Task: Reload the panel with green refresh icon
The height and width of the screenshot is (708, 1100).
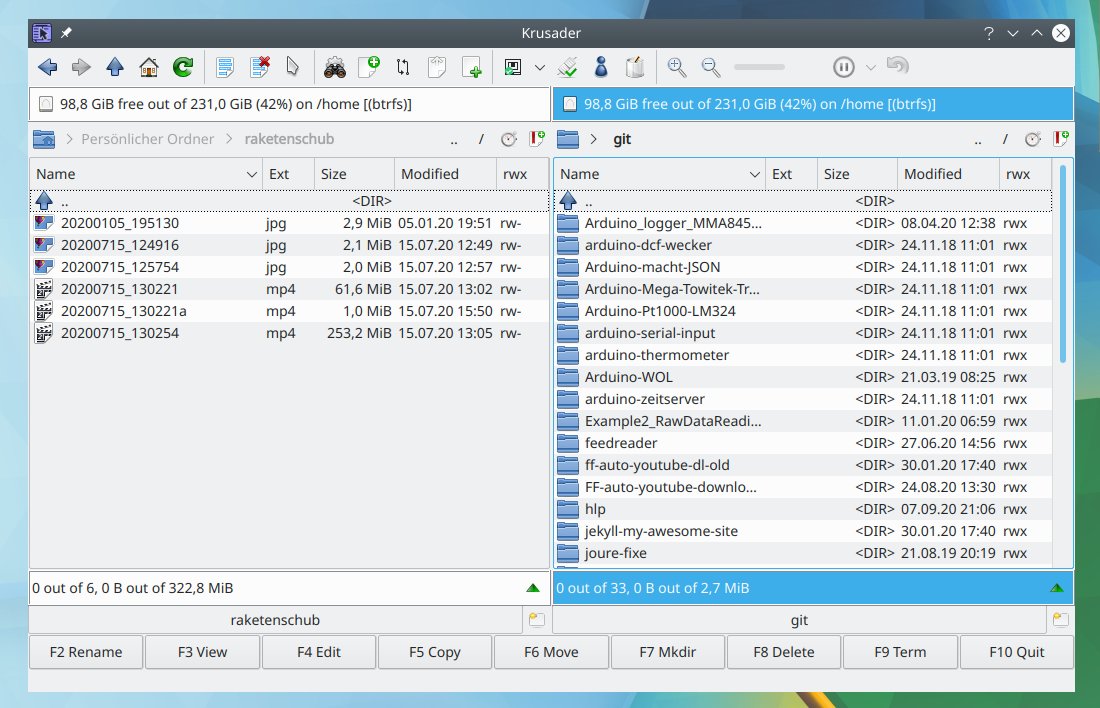Action: tap(183, 67)
